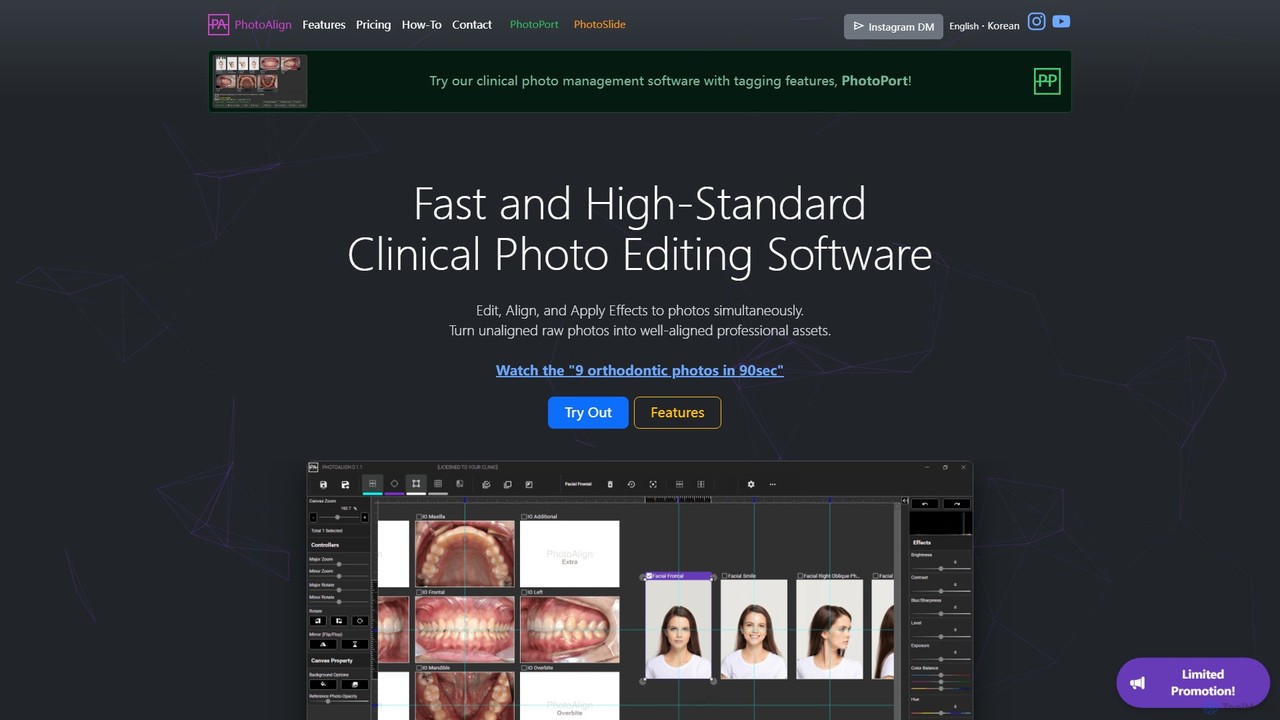The image size is (1280, 720).
Task: Select the grid layout tool with cyan underline
Action: (x=372, y=484)
